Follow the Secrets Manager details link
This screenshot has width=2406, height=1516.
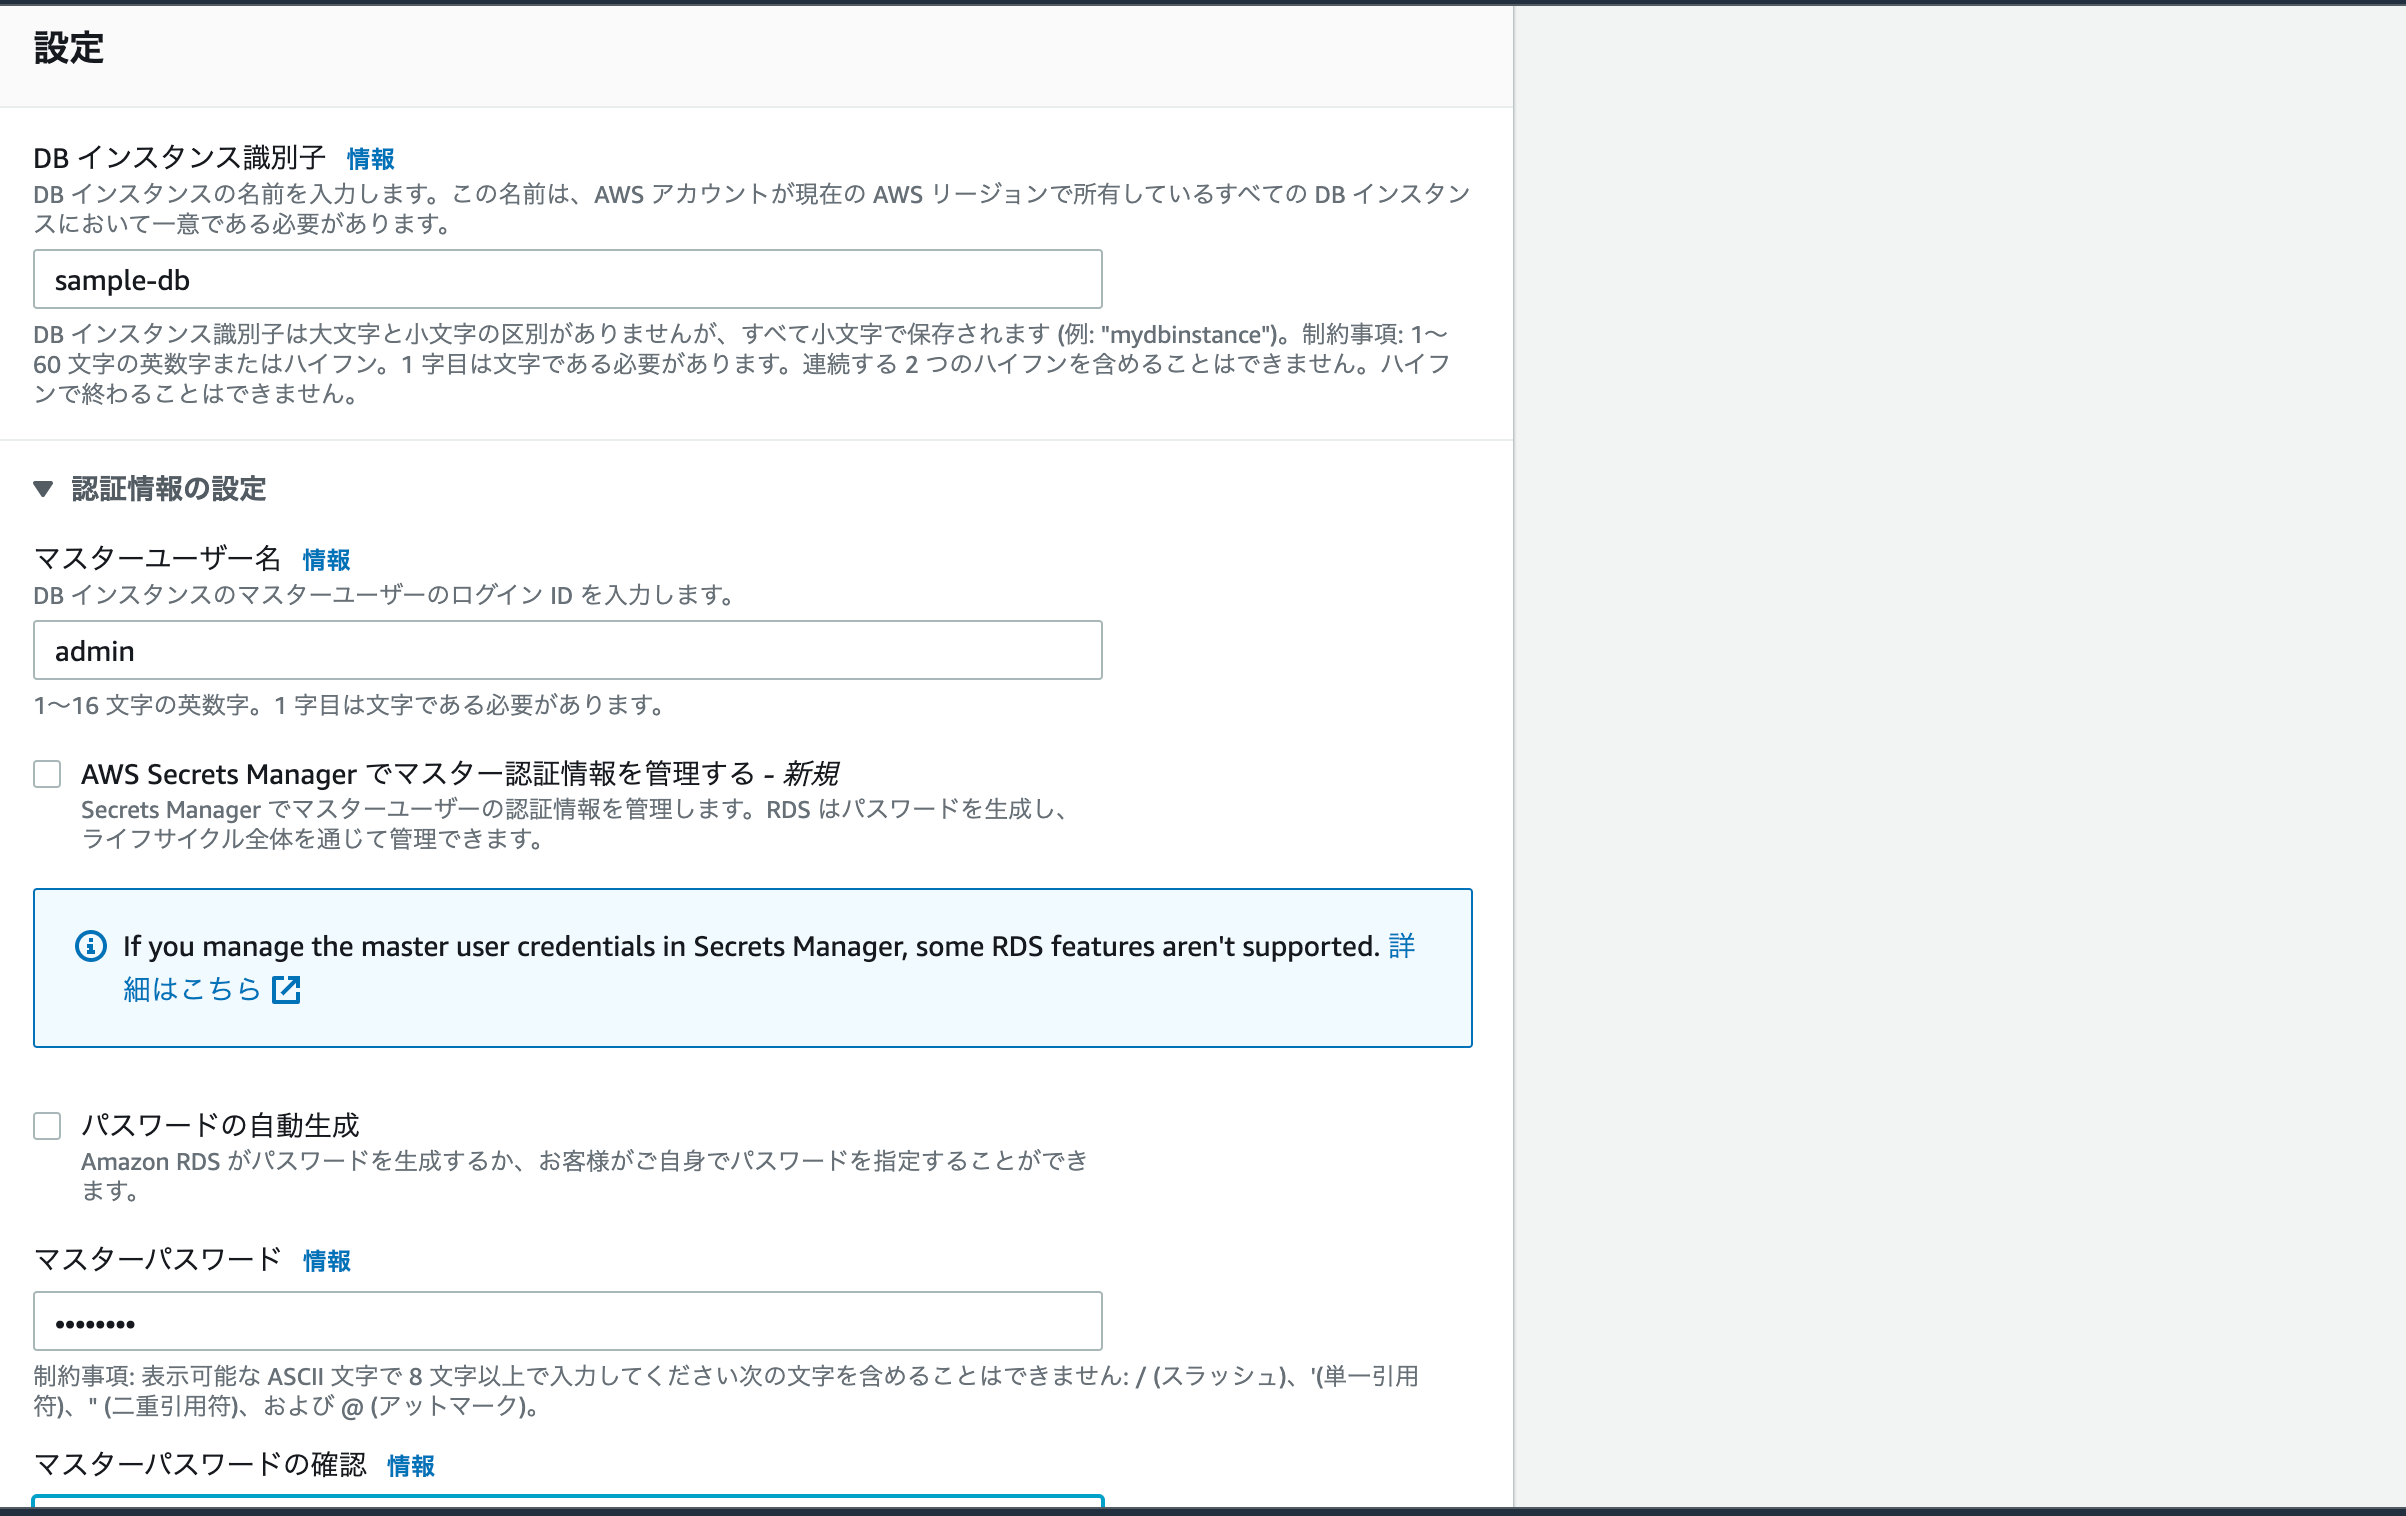196,990
